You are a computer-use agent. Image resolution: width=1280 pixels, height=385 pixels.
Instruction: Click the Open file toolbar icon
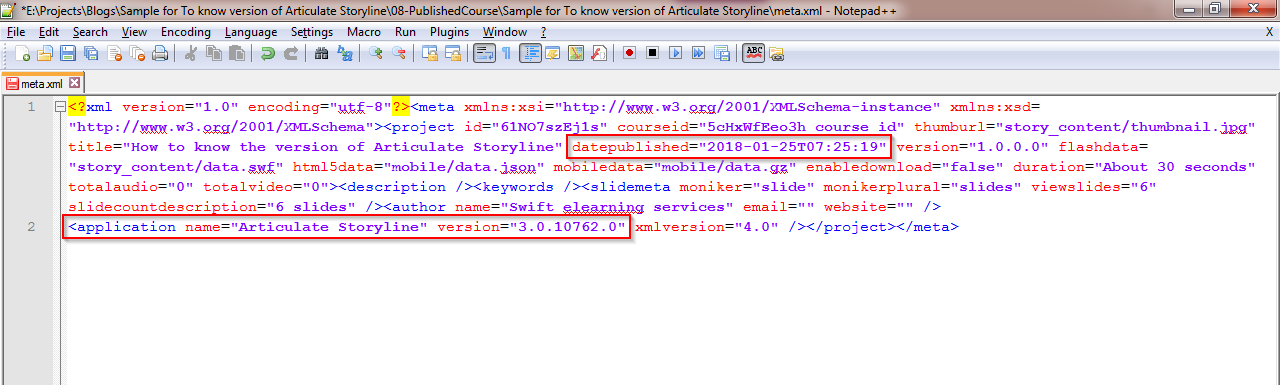tap(44, 52)
